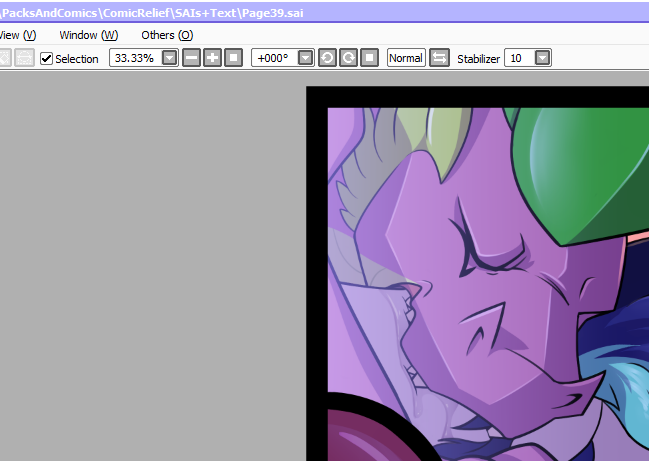
Task: Click the dashed selection icon left of the Selection checkbox
Action: pyautogui.click(x=24, y=58)
